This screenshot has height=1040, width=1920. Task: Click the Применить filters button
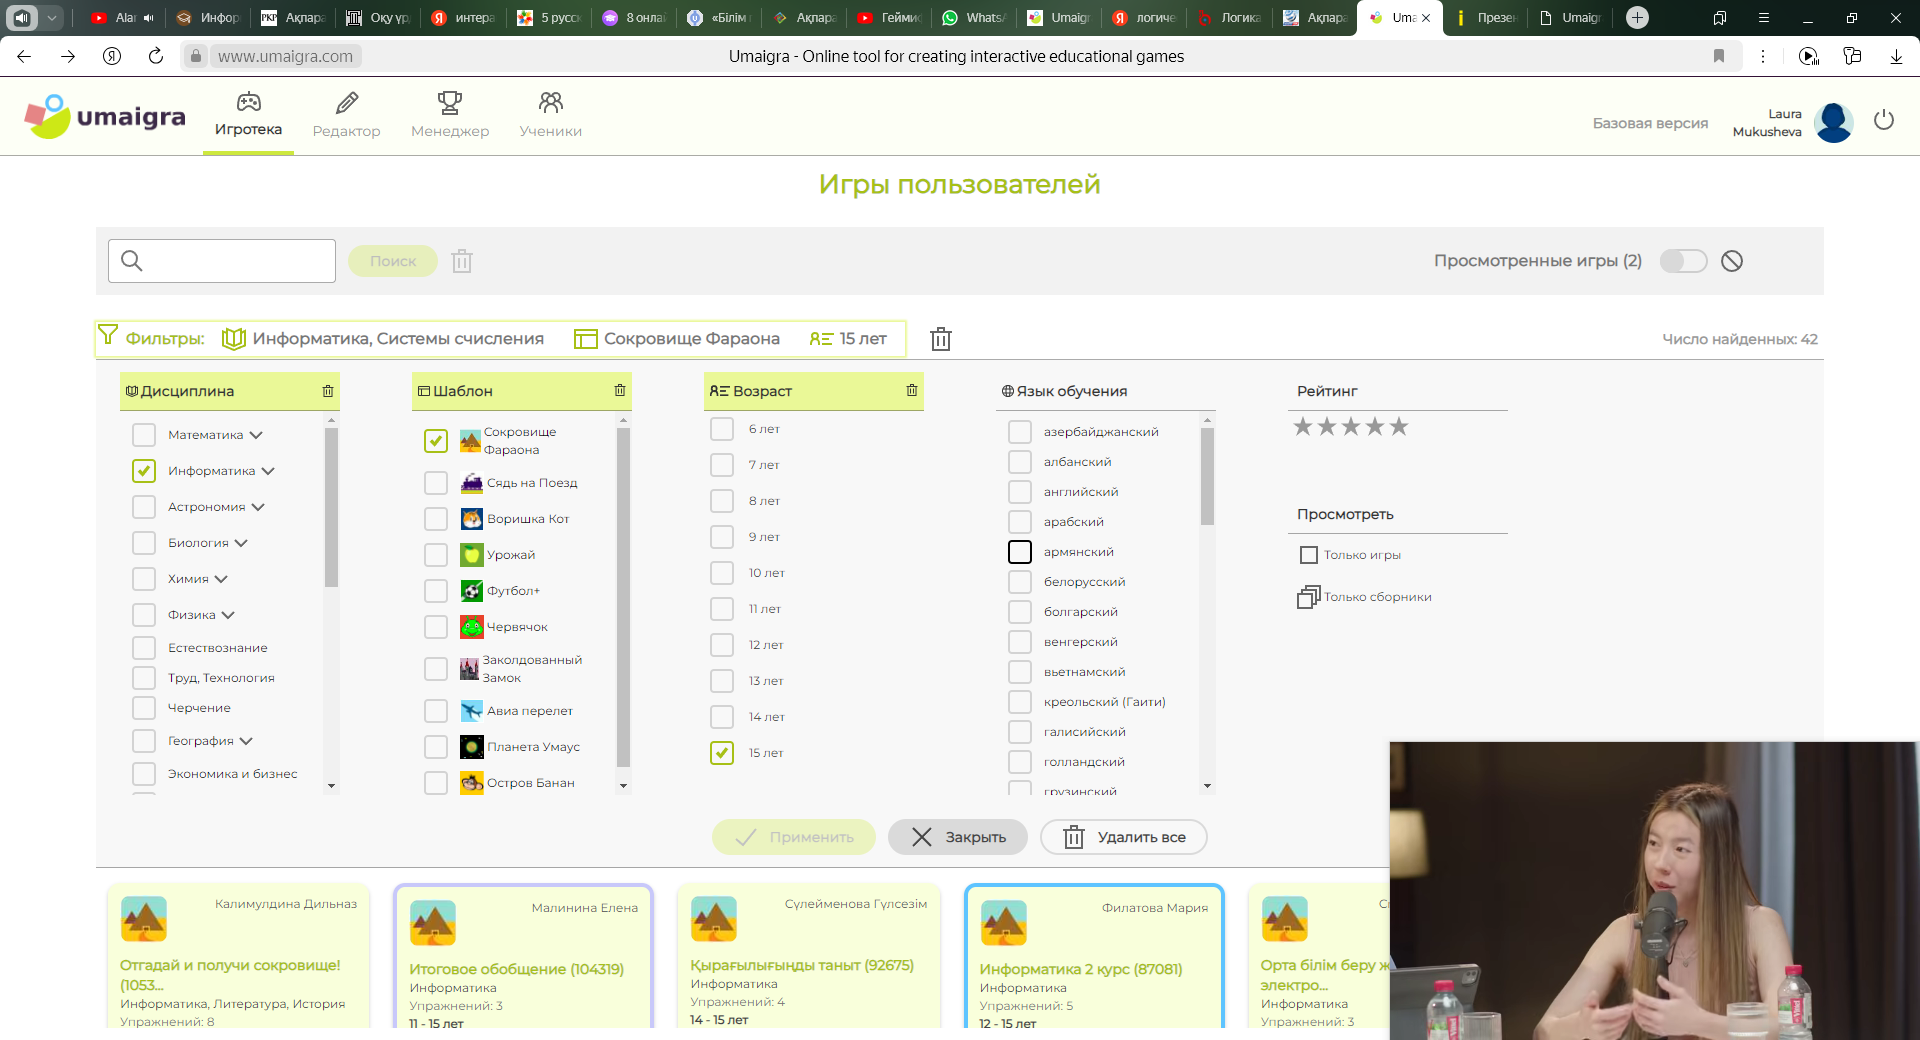tap(794, 837)
